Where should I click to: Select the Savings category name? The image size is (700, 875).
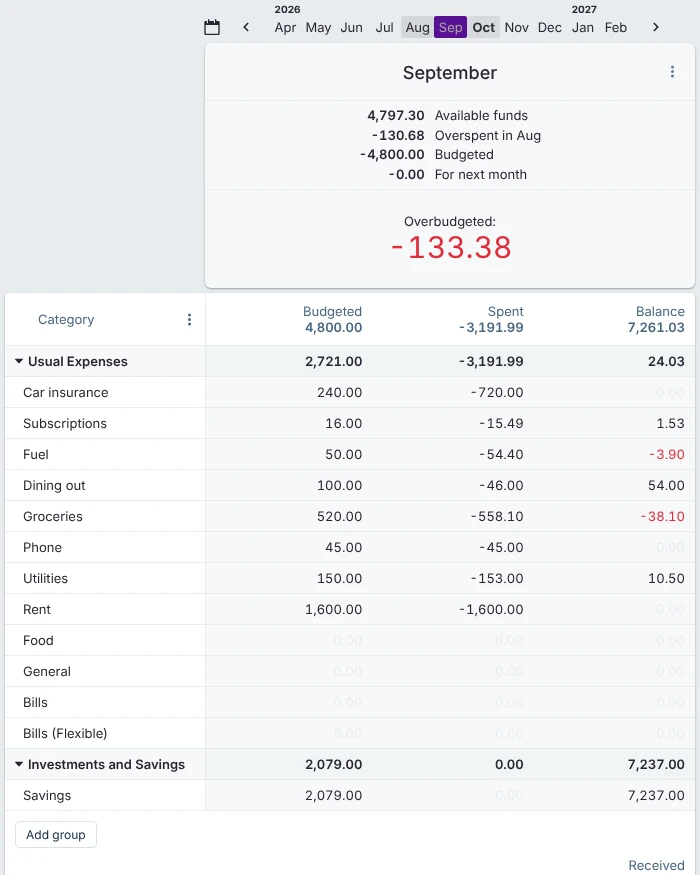pyautogui.click(x=47, y=796)
